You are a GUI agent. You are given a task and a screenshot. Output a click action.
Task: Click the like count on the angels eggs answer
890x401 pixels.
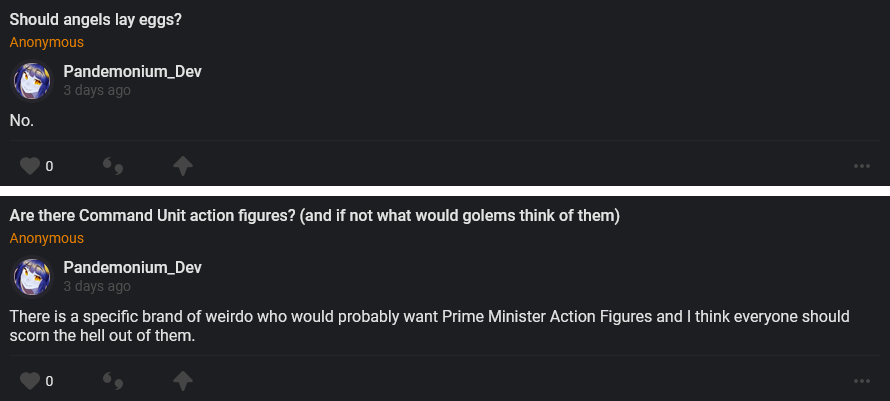click(x=49, y=166)
